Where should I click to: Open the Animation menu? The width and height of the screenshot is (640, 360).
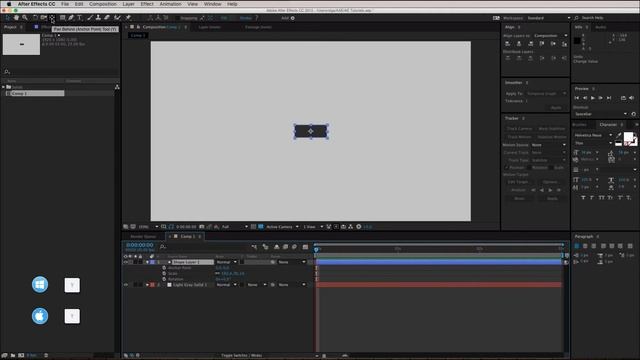tap(170, 4)
